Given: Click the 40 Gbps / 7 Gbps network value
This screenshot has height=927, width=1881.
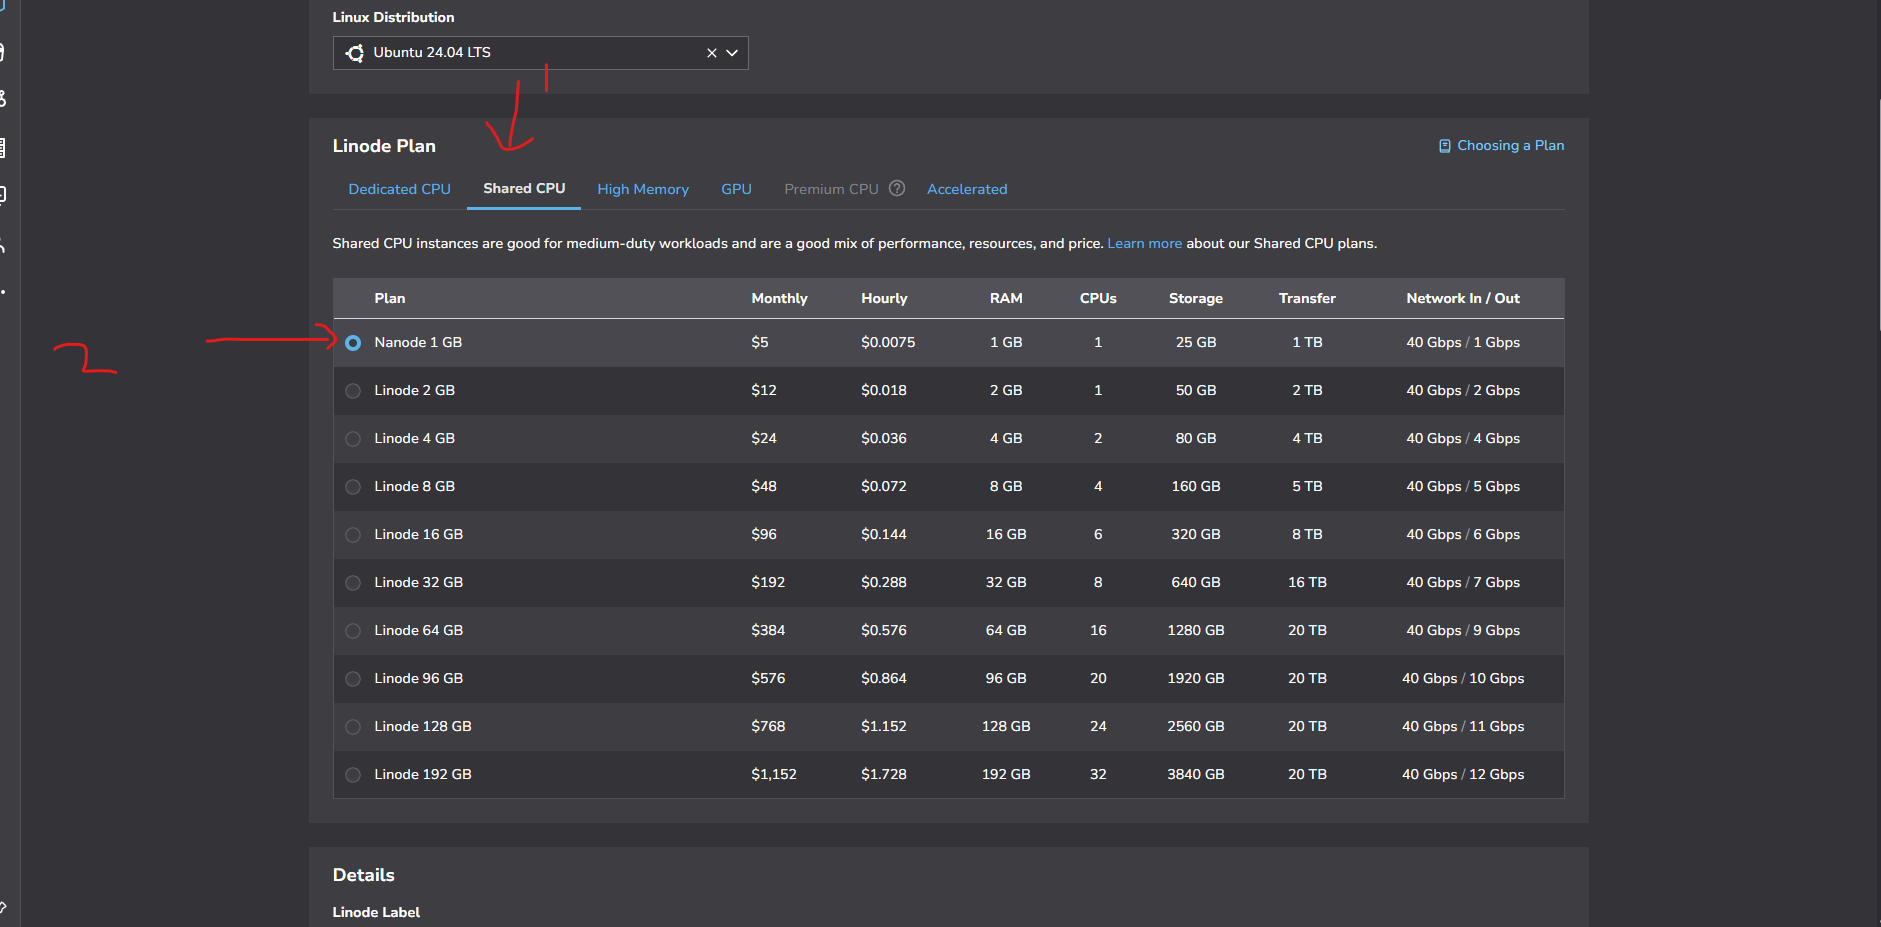Looking at the screenshot, I should click(1463, 582).
